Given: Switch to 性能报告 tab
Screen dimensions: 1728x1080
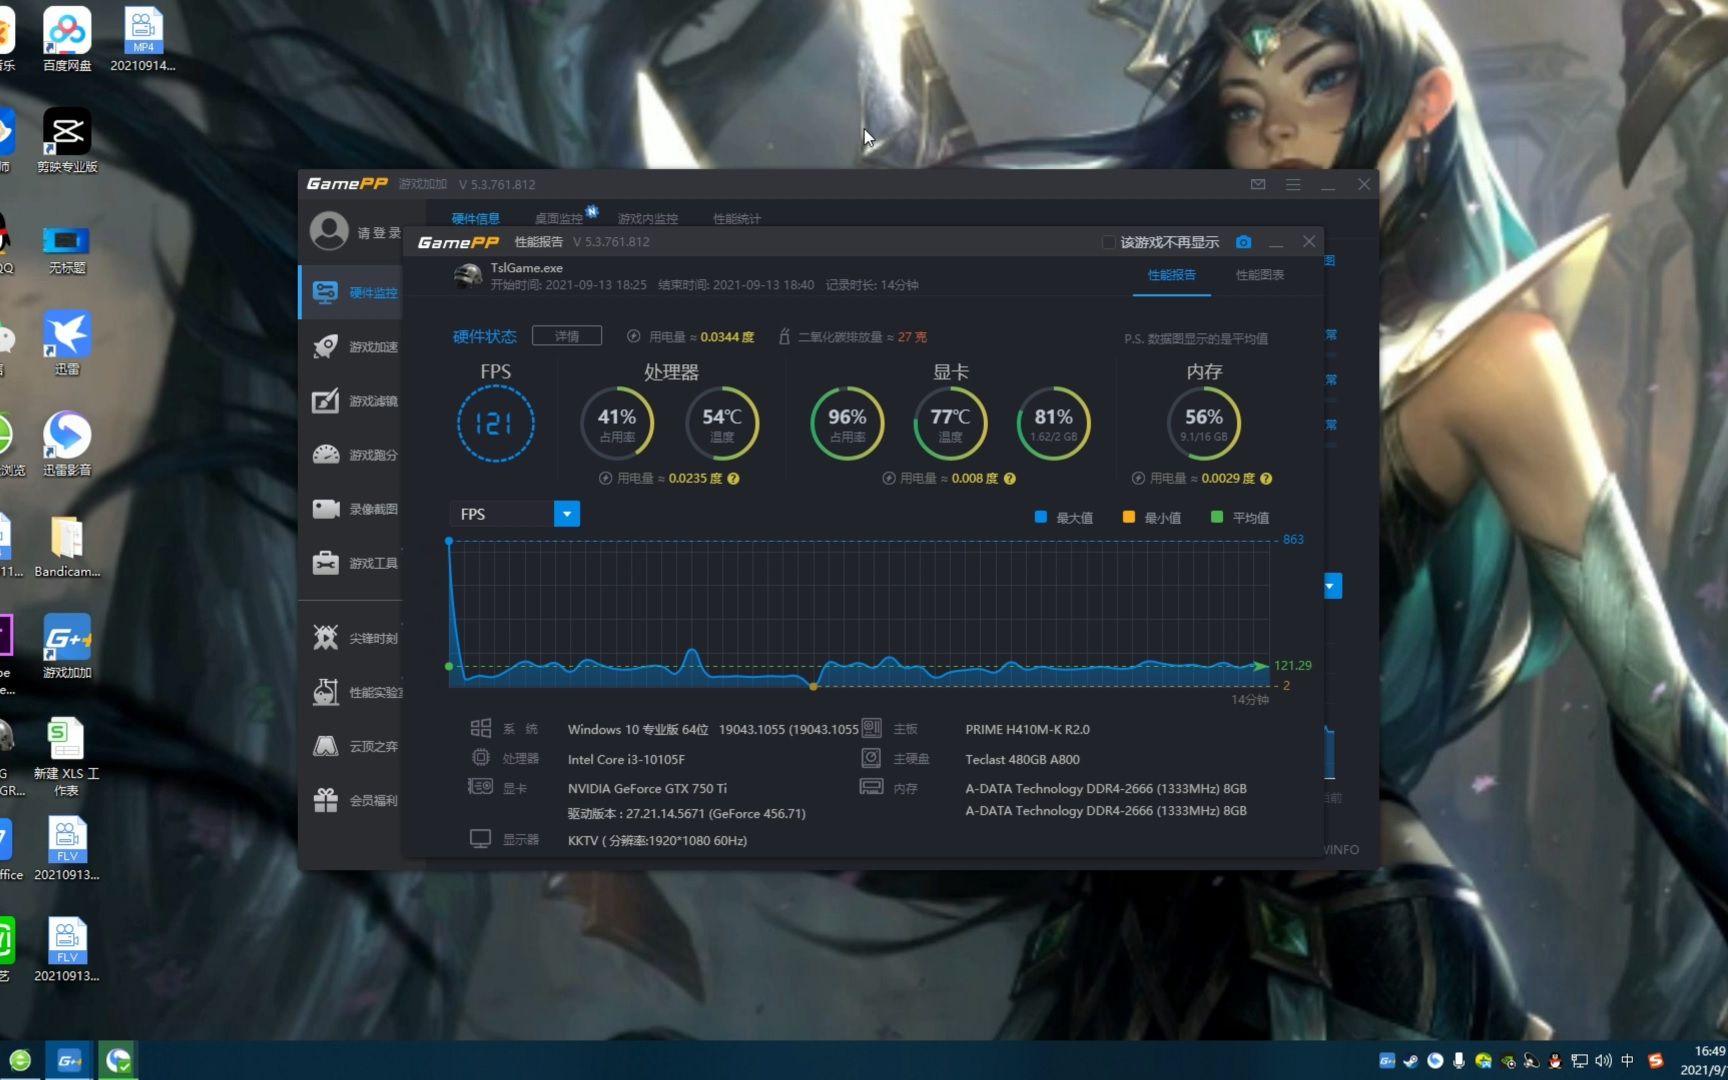Looking at the screenshot, I should [1171, 275].
